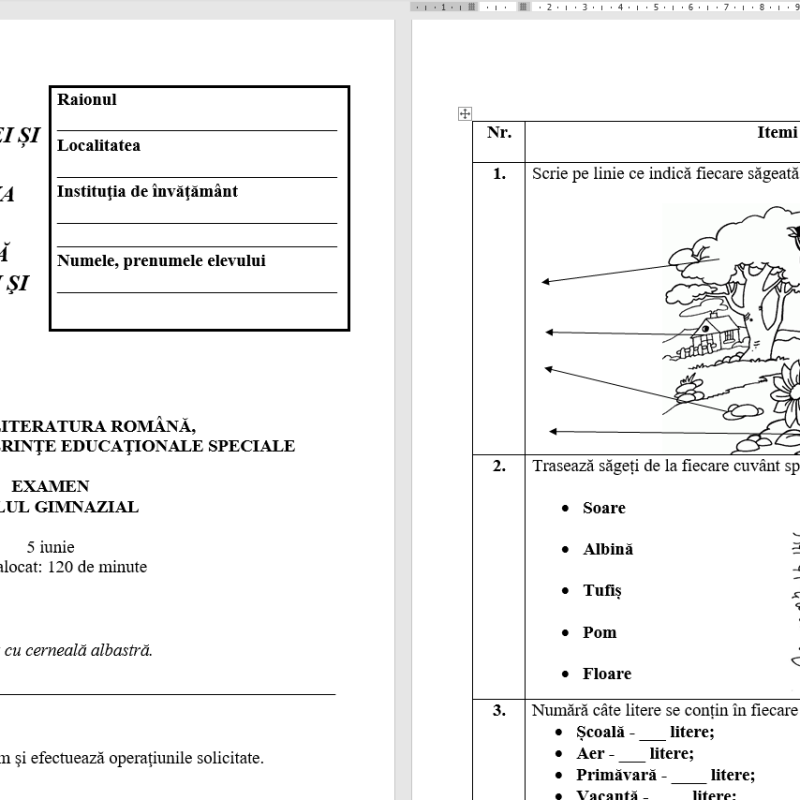Click the 5 iunie date text
Screen dimensions: 800x800
pyautogui.click(x=50, y=547)
